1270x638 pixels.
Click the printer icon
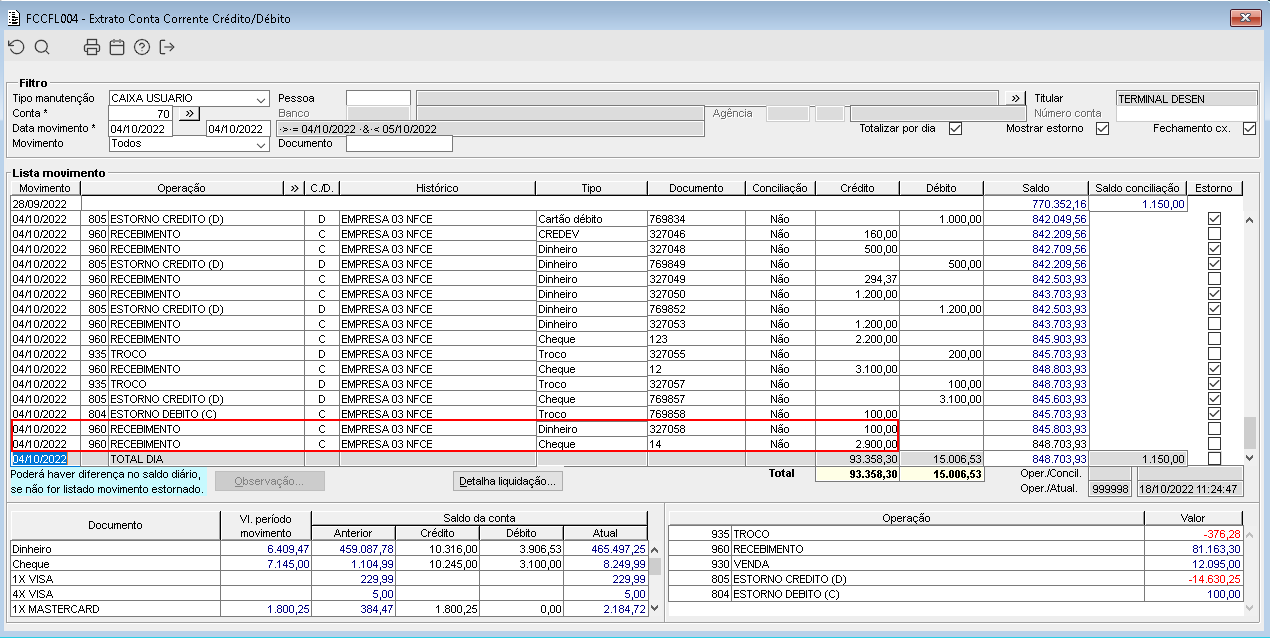tap(92, 47)
